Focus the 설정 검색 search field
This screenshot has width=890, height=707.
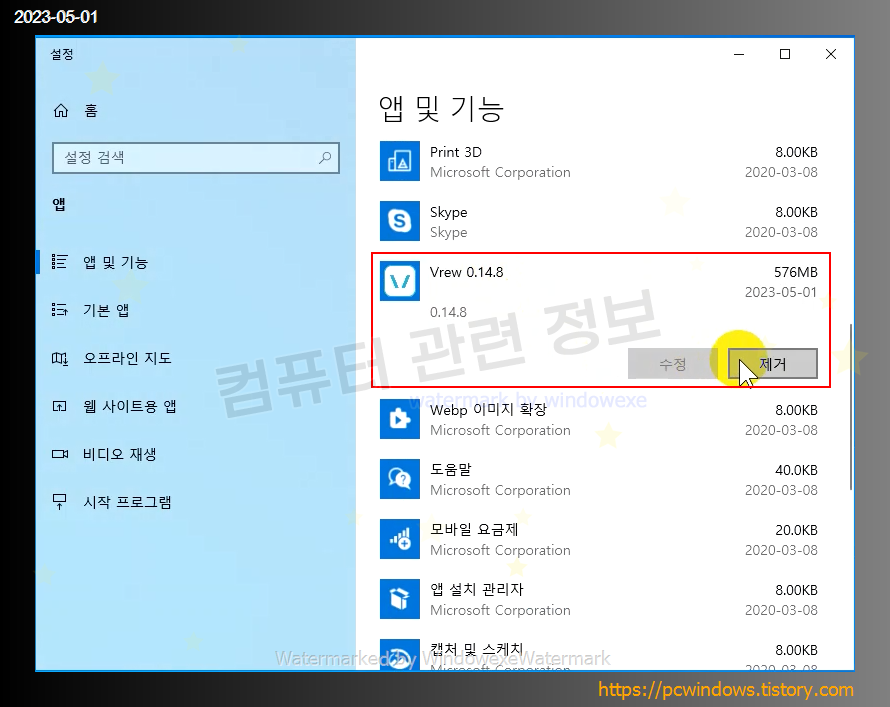click(196, 158)
